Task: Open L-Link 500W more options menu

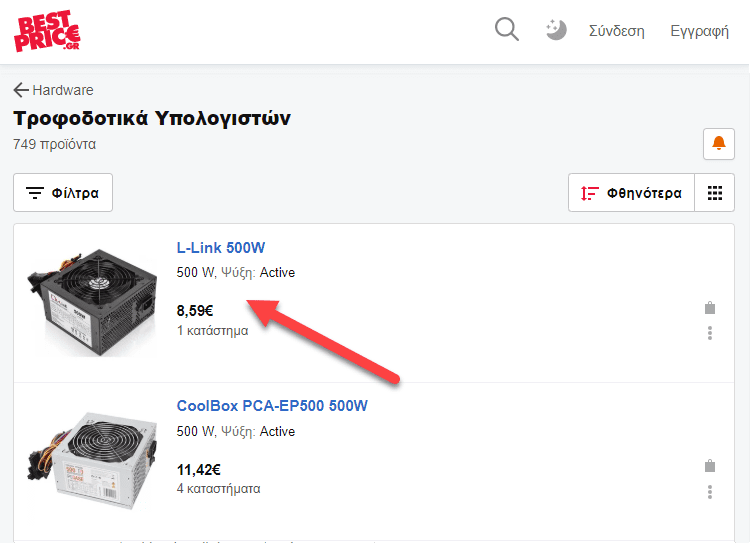Action: point(710,333)
